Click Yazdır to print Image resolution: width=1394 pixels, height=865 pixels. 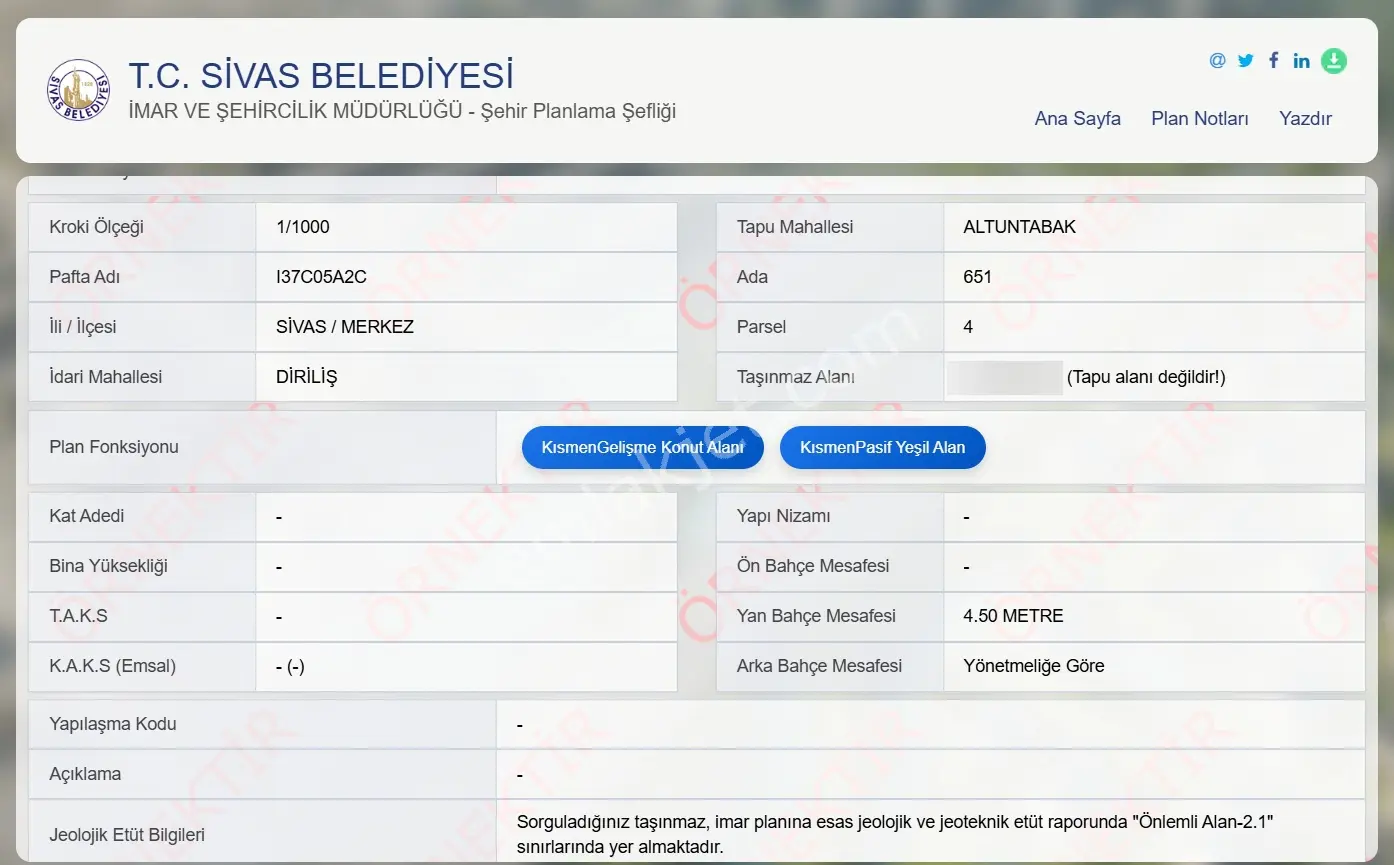(x=1305, y=118)
